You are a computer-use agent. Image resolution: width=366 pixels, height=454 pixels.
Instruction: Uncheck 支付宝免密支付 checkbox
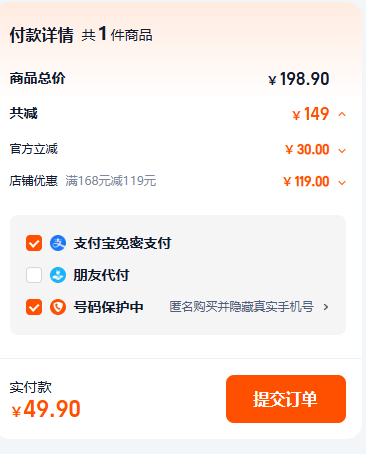(34, 243)
